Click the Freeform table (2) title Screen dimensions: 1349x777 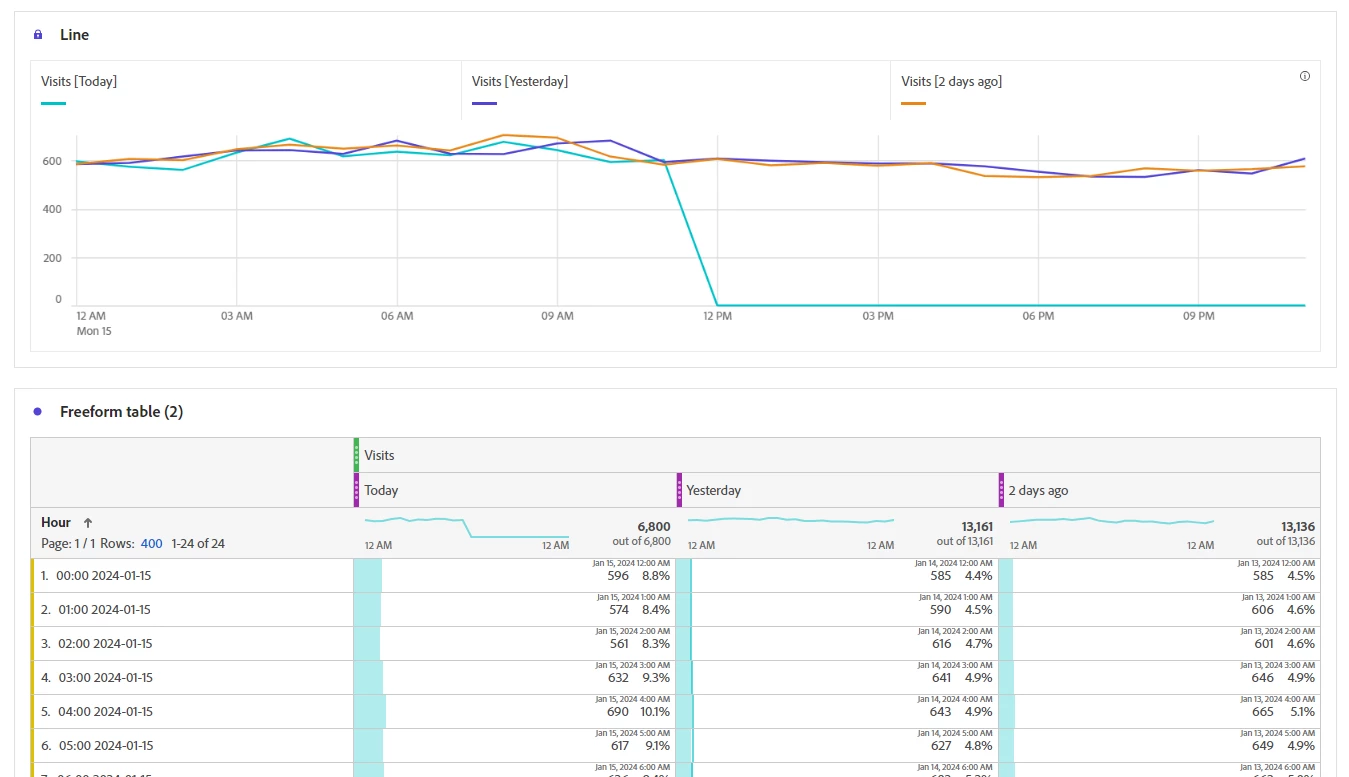(x=121, y=411)
